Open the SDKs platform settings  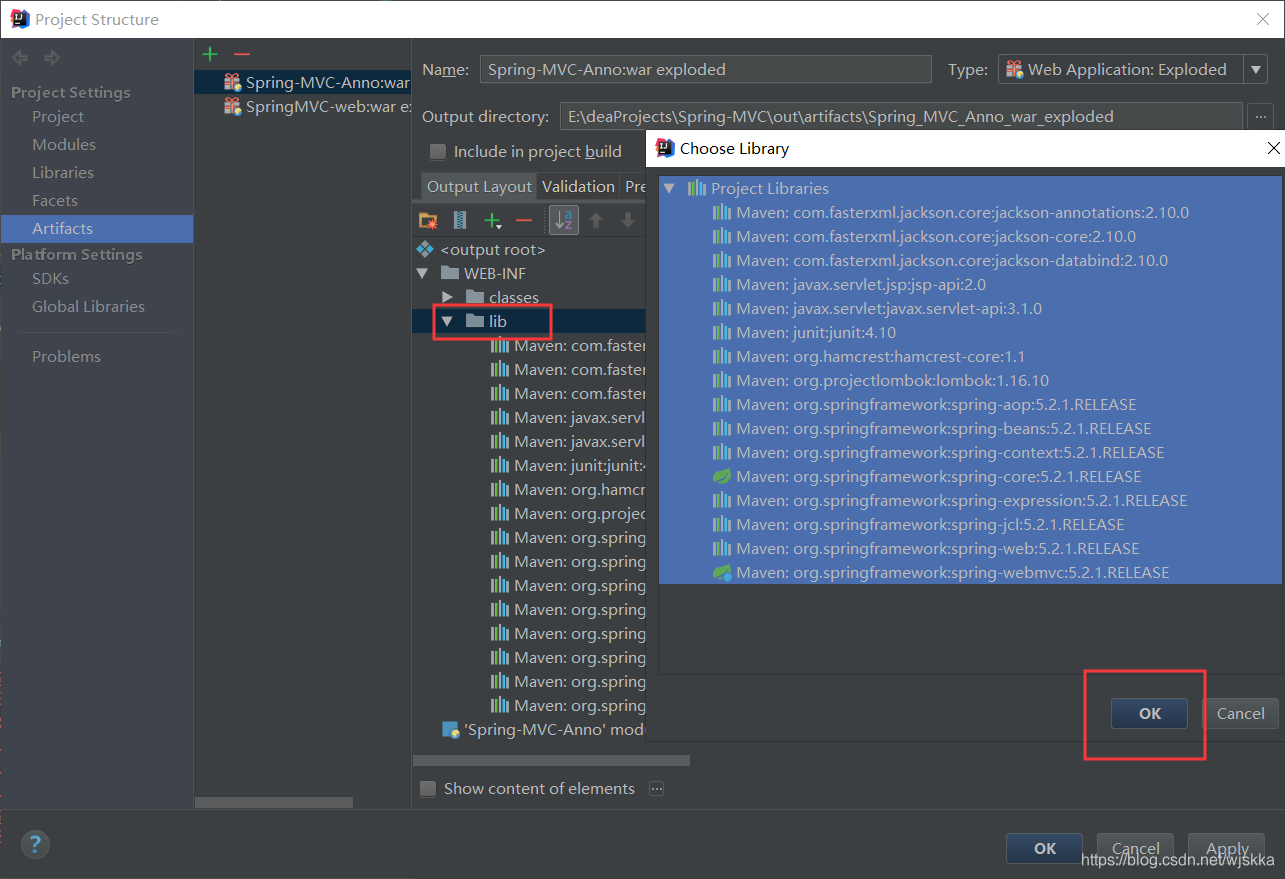(50, 279)
